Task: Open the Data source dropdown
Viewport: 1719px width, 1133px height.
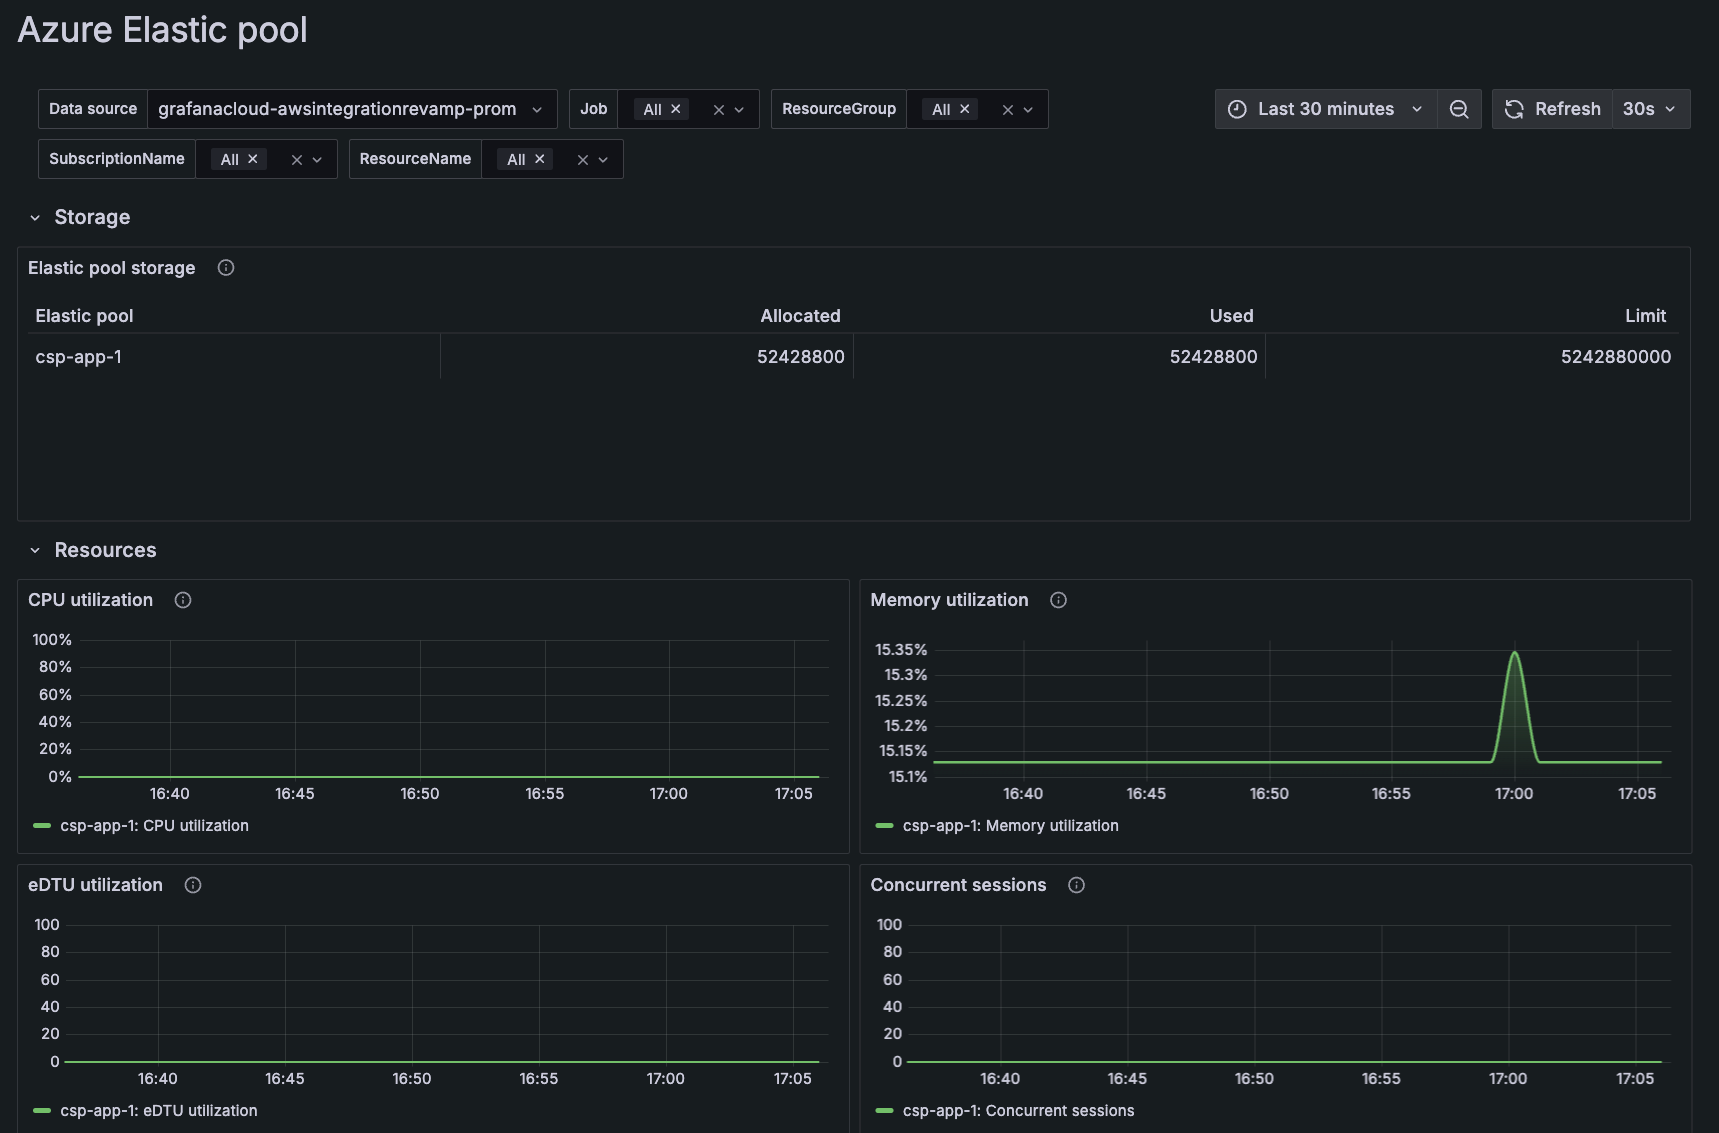Action: 350,109
